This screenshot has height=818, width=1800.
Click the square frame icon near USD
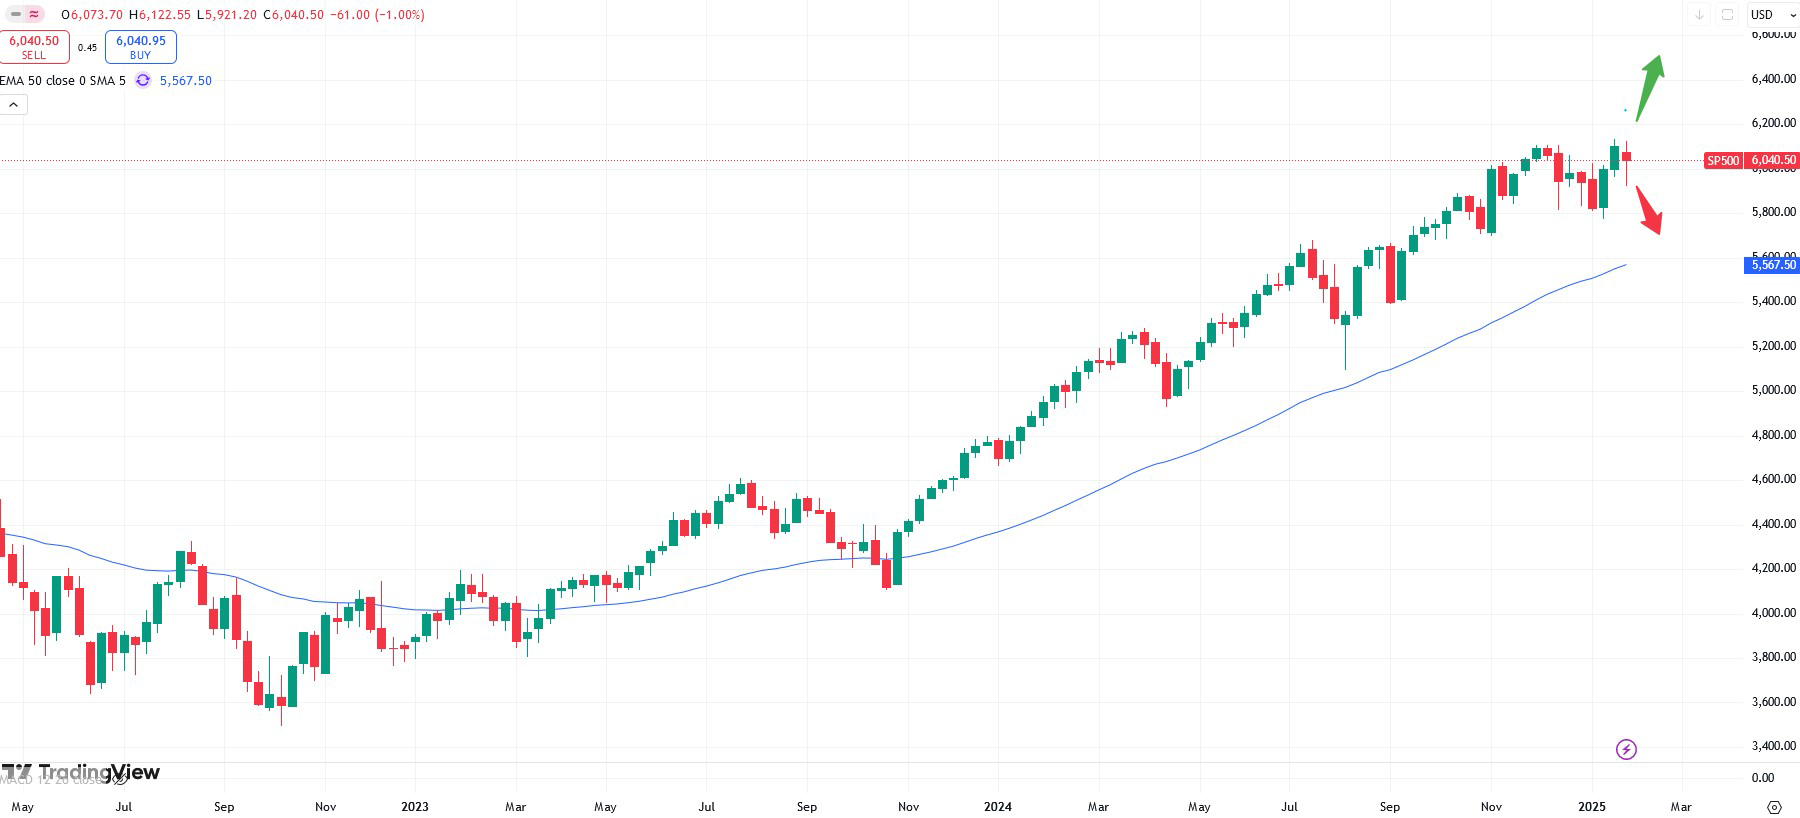[x=1727, y=15]
